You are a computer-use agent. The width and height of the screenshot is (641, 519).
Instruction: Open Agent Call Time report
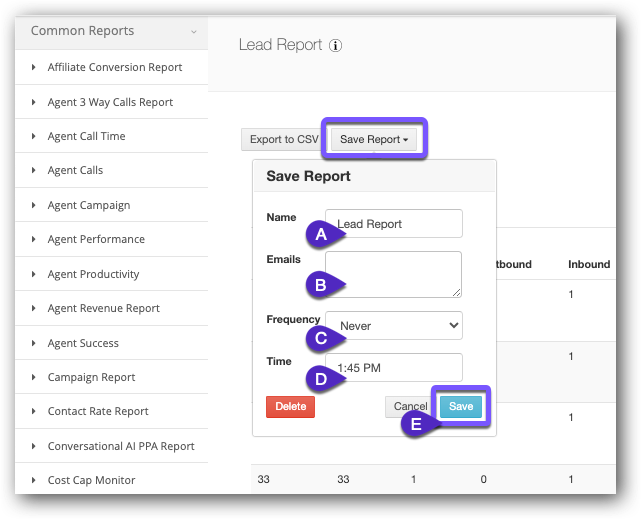coord(86,136)
